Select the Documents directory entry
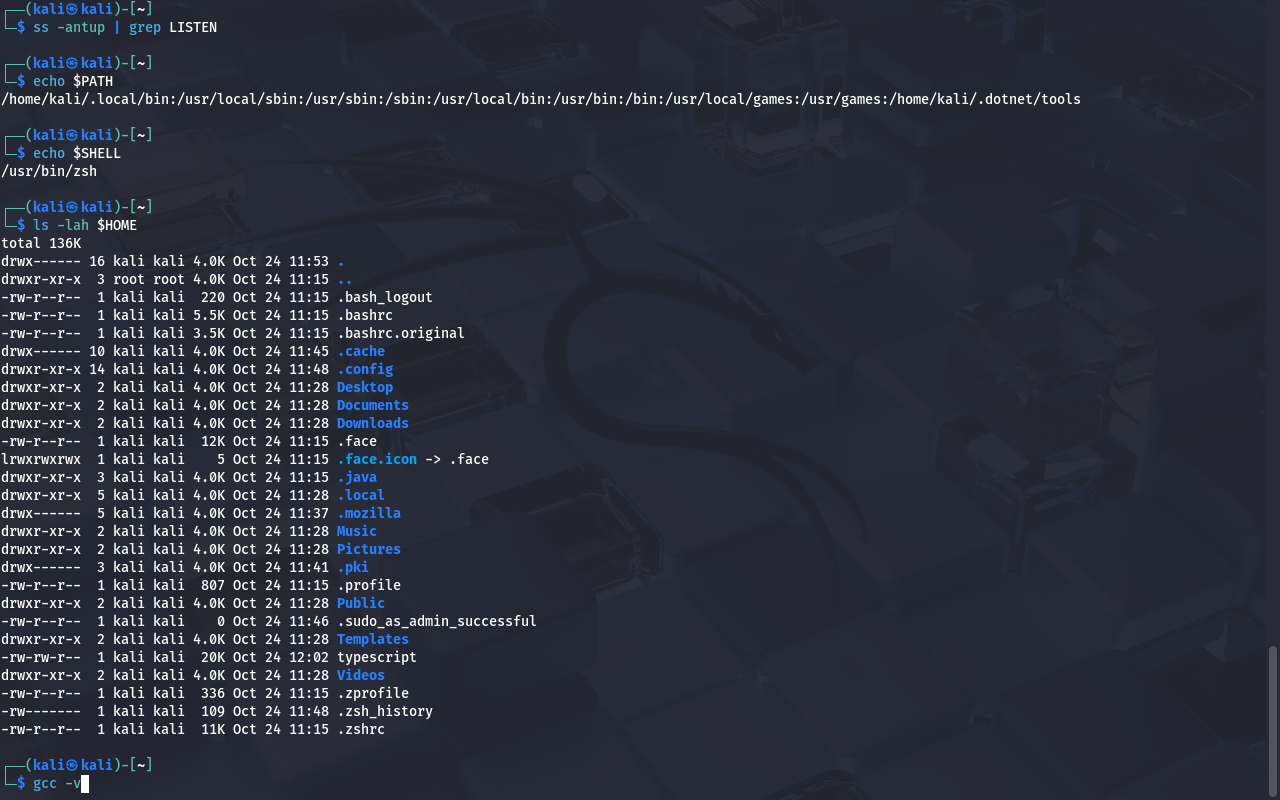This screenshot has width=1280, height=800. 372,405
